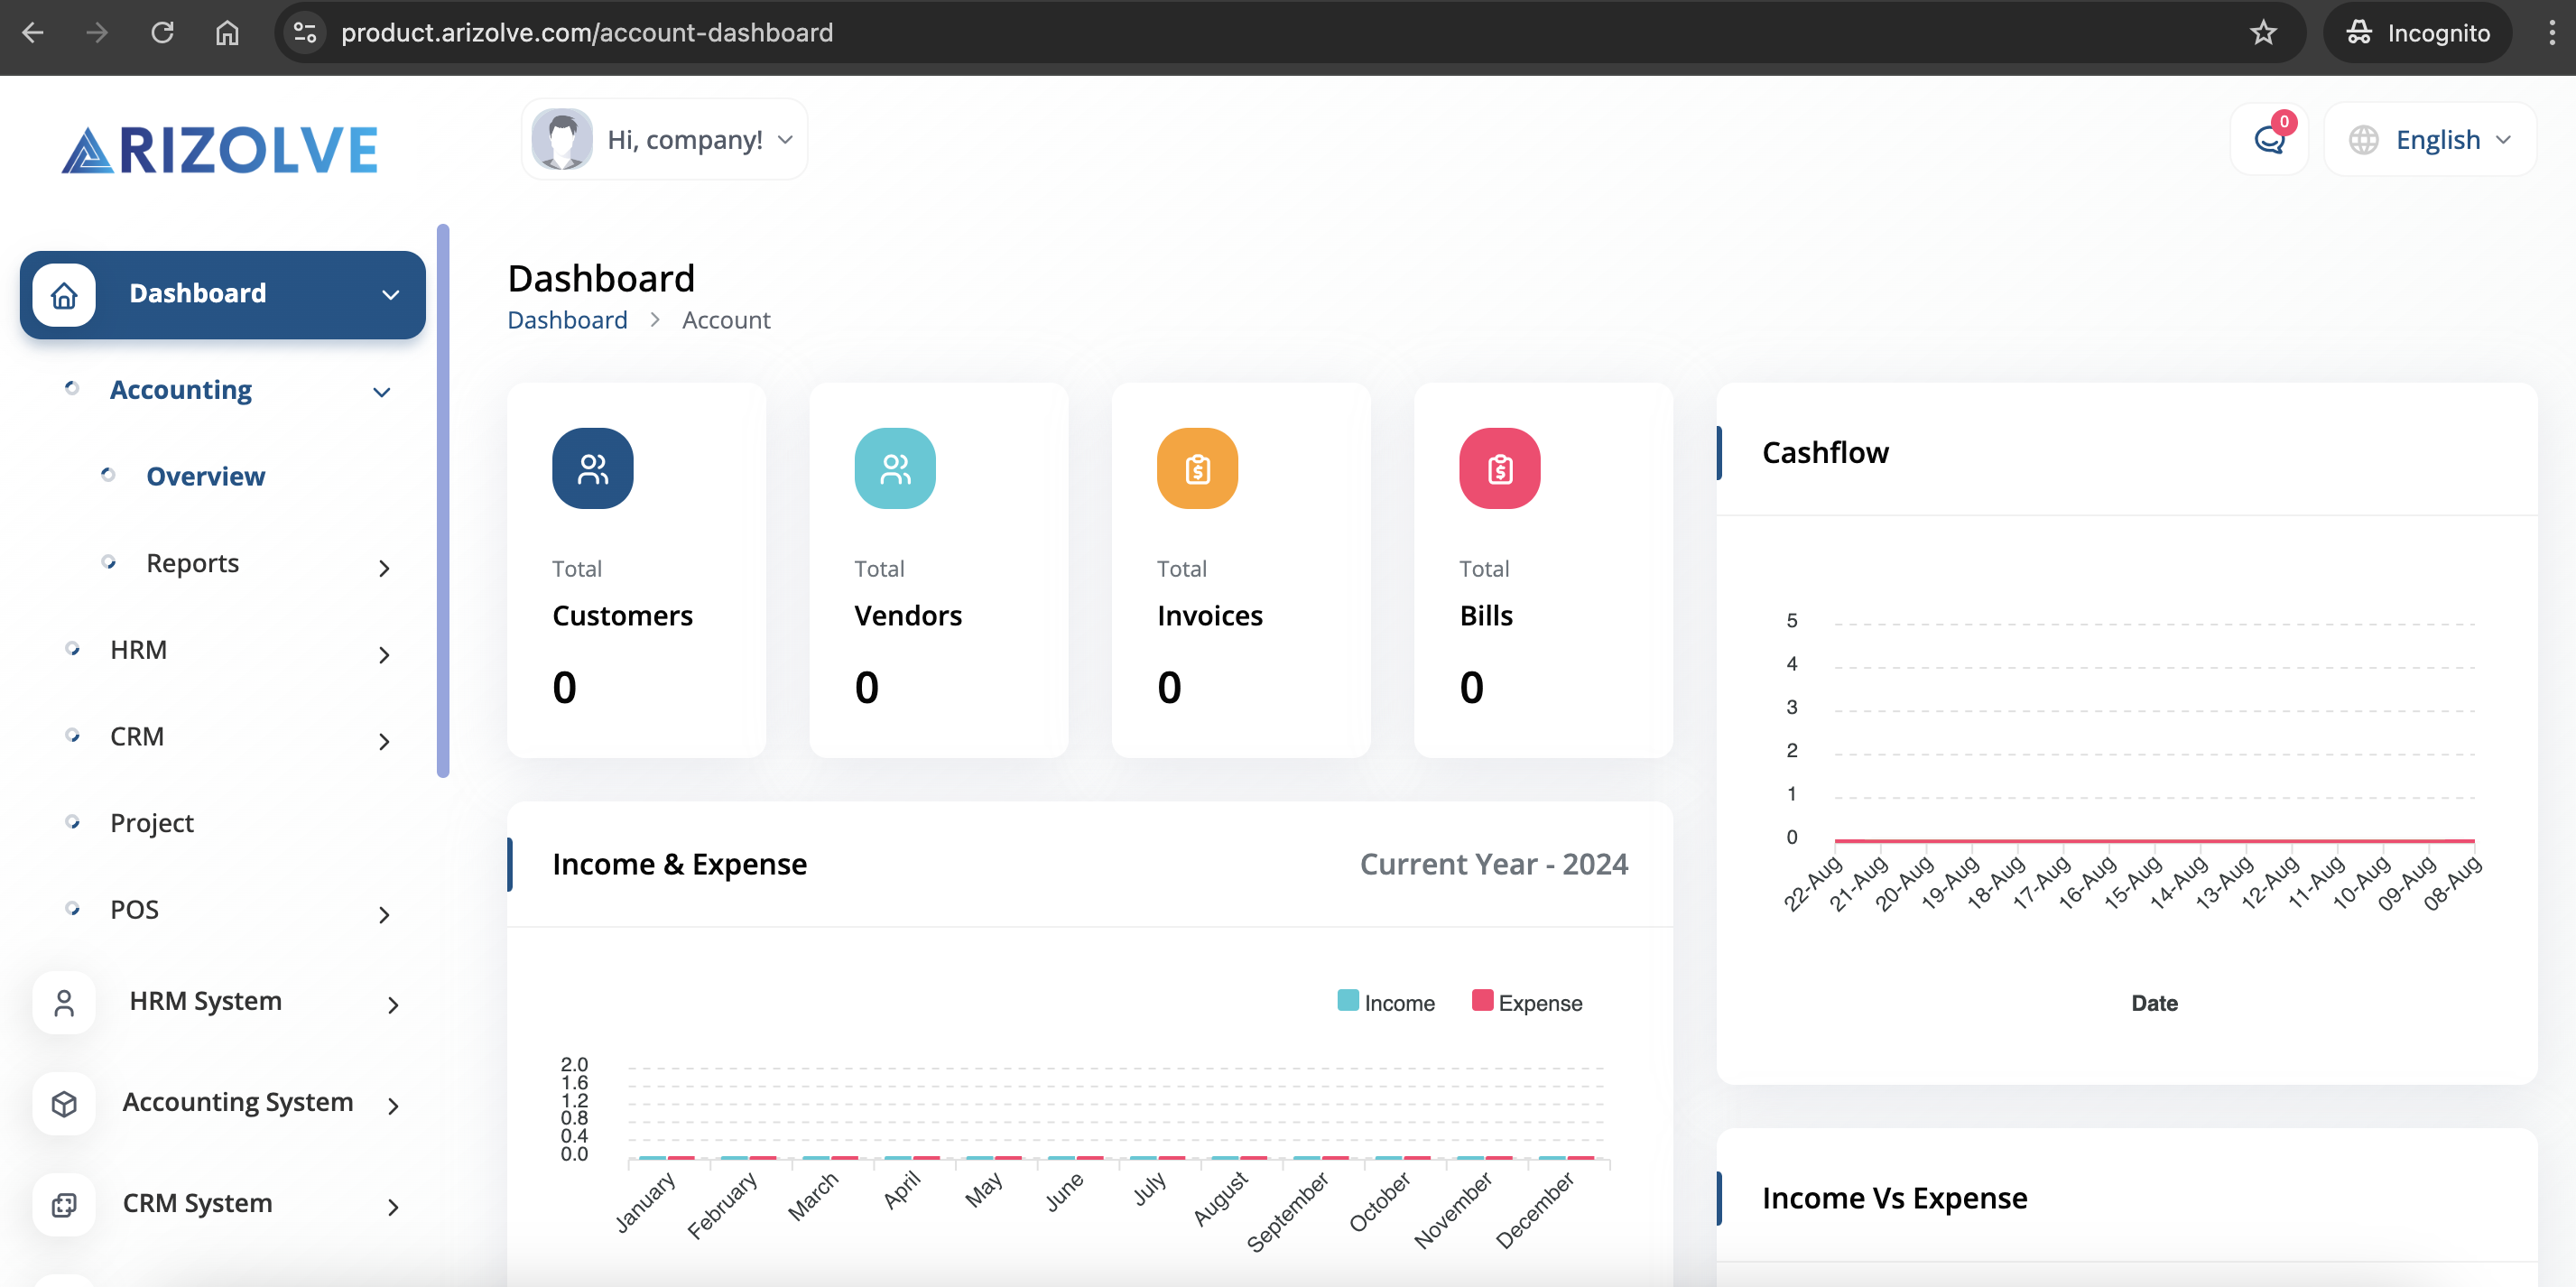Image resolution: width=2576 pixels, height=1287 pixels.
Task: Click the pink Total Bills icon
Action: coord(1498,468)
